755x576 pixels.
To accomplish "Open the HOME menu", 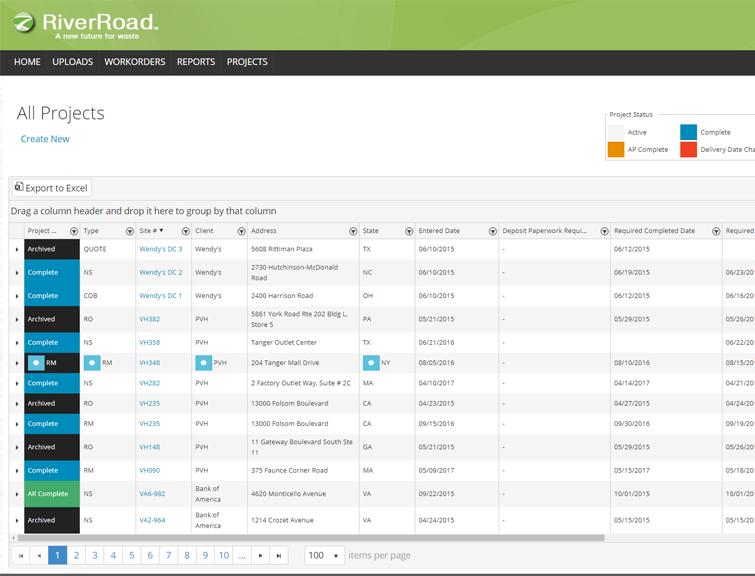I will [x=27, y=62].
